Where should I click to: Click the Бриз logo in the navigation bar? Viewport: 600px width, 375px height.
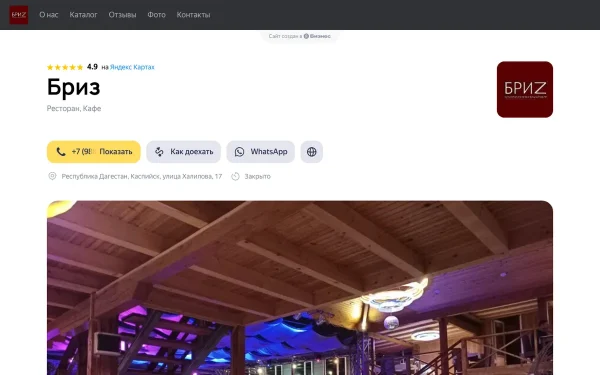(19, 15)
